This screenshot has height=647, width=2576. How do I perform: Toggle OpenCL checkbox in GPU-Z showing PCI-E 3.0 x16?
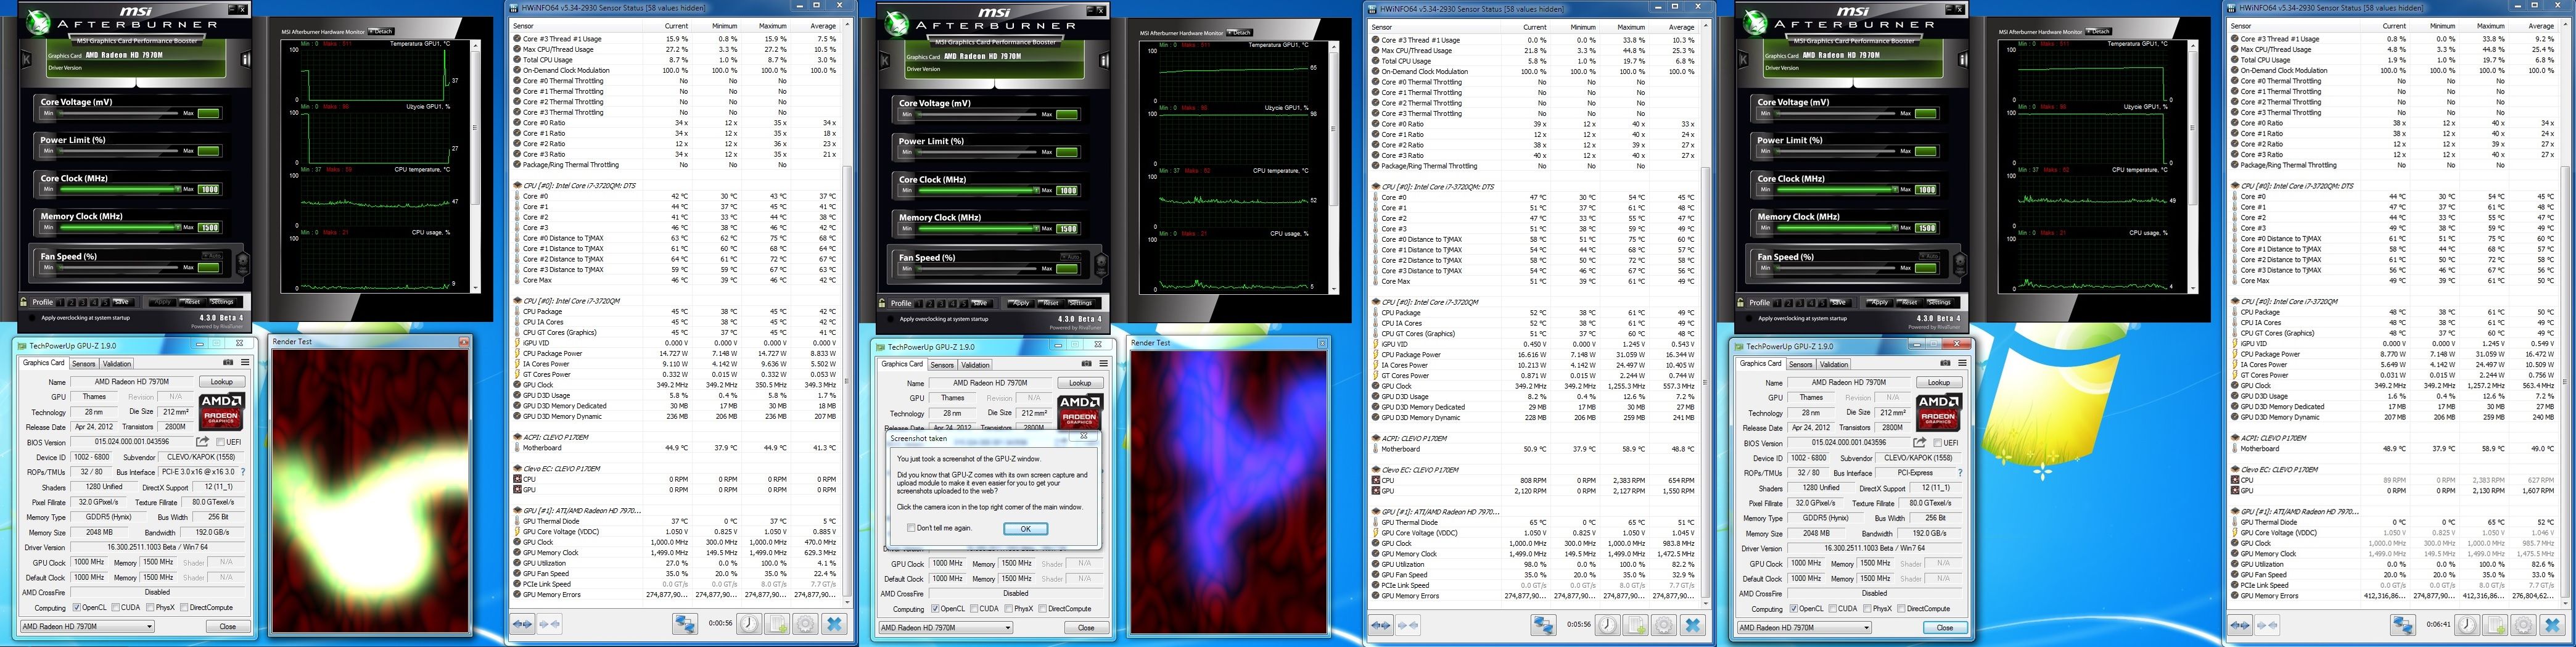[x=76, y=607]
